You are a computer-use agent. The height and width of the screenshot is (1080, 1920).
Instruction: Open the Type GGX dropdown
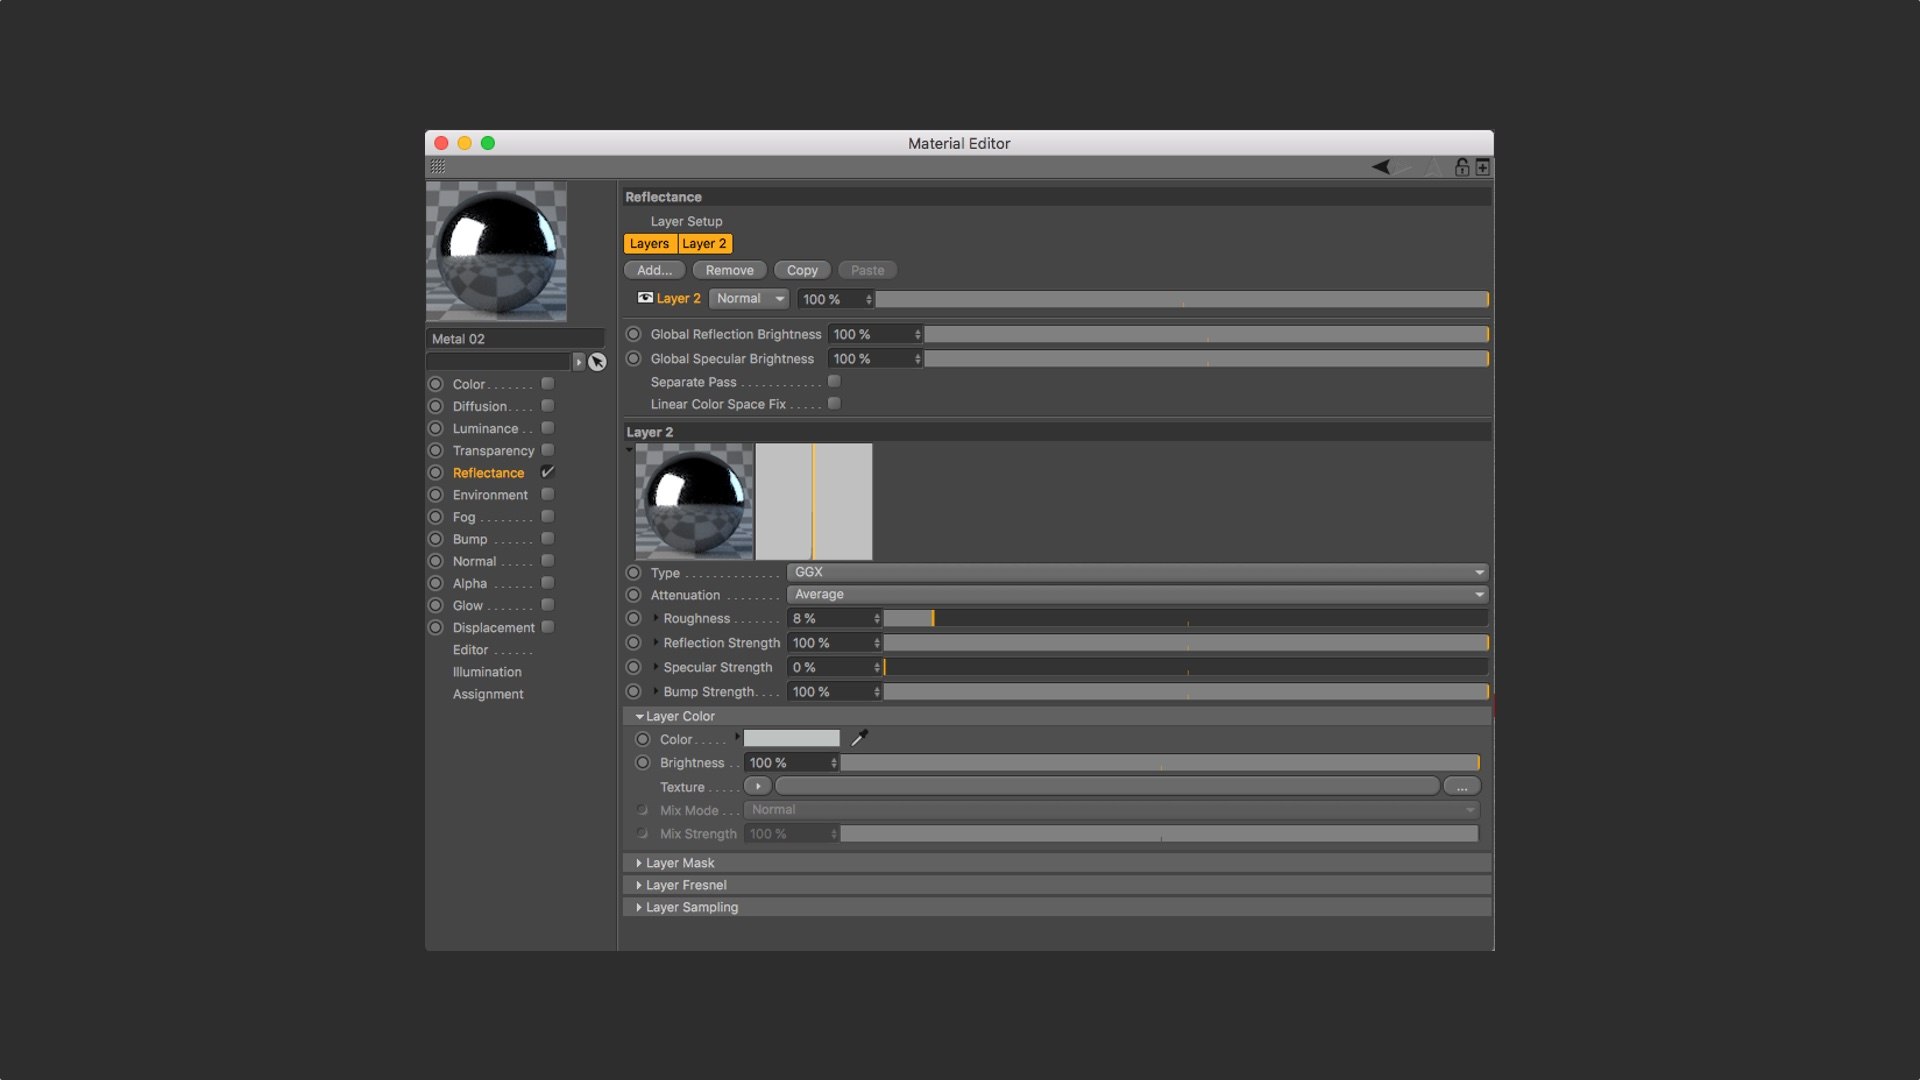[x=1138, y=572]
